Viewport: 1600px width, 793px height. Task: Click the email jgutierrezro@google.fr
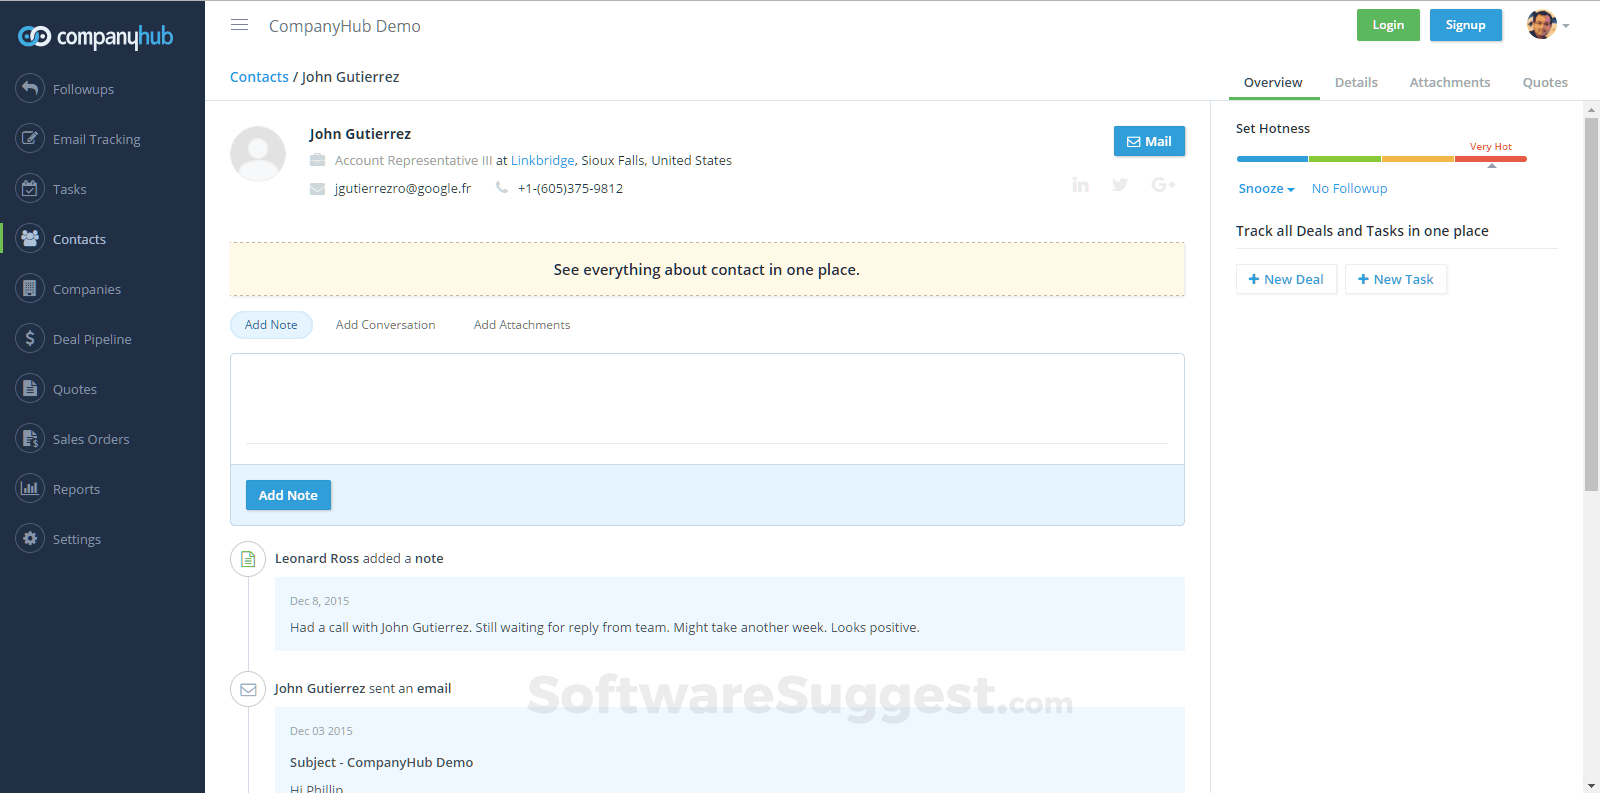[x=402, y=188]
